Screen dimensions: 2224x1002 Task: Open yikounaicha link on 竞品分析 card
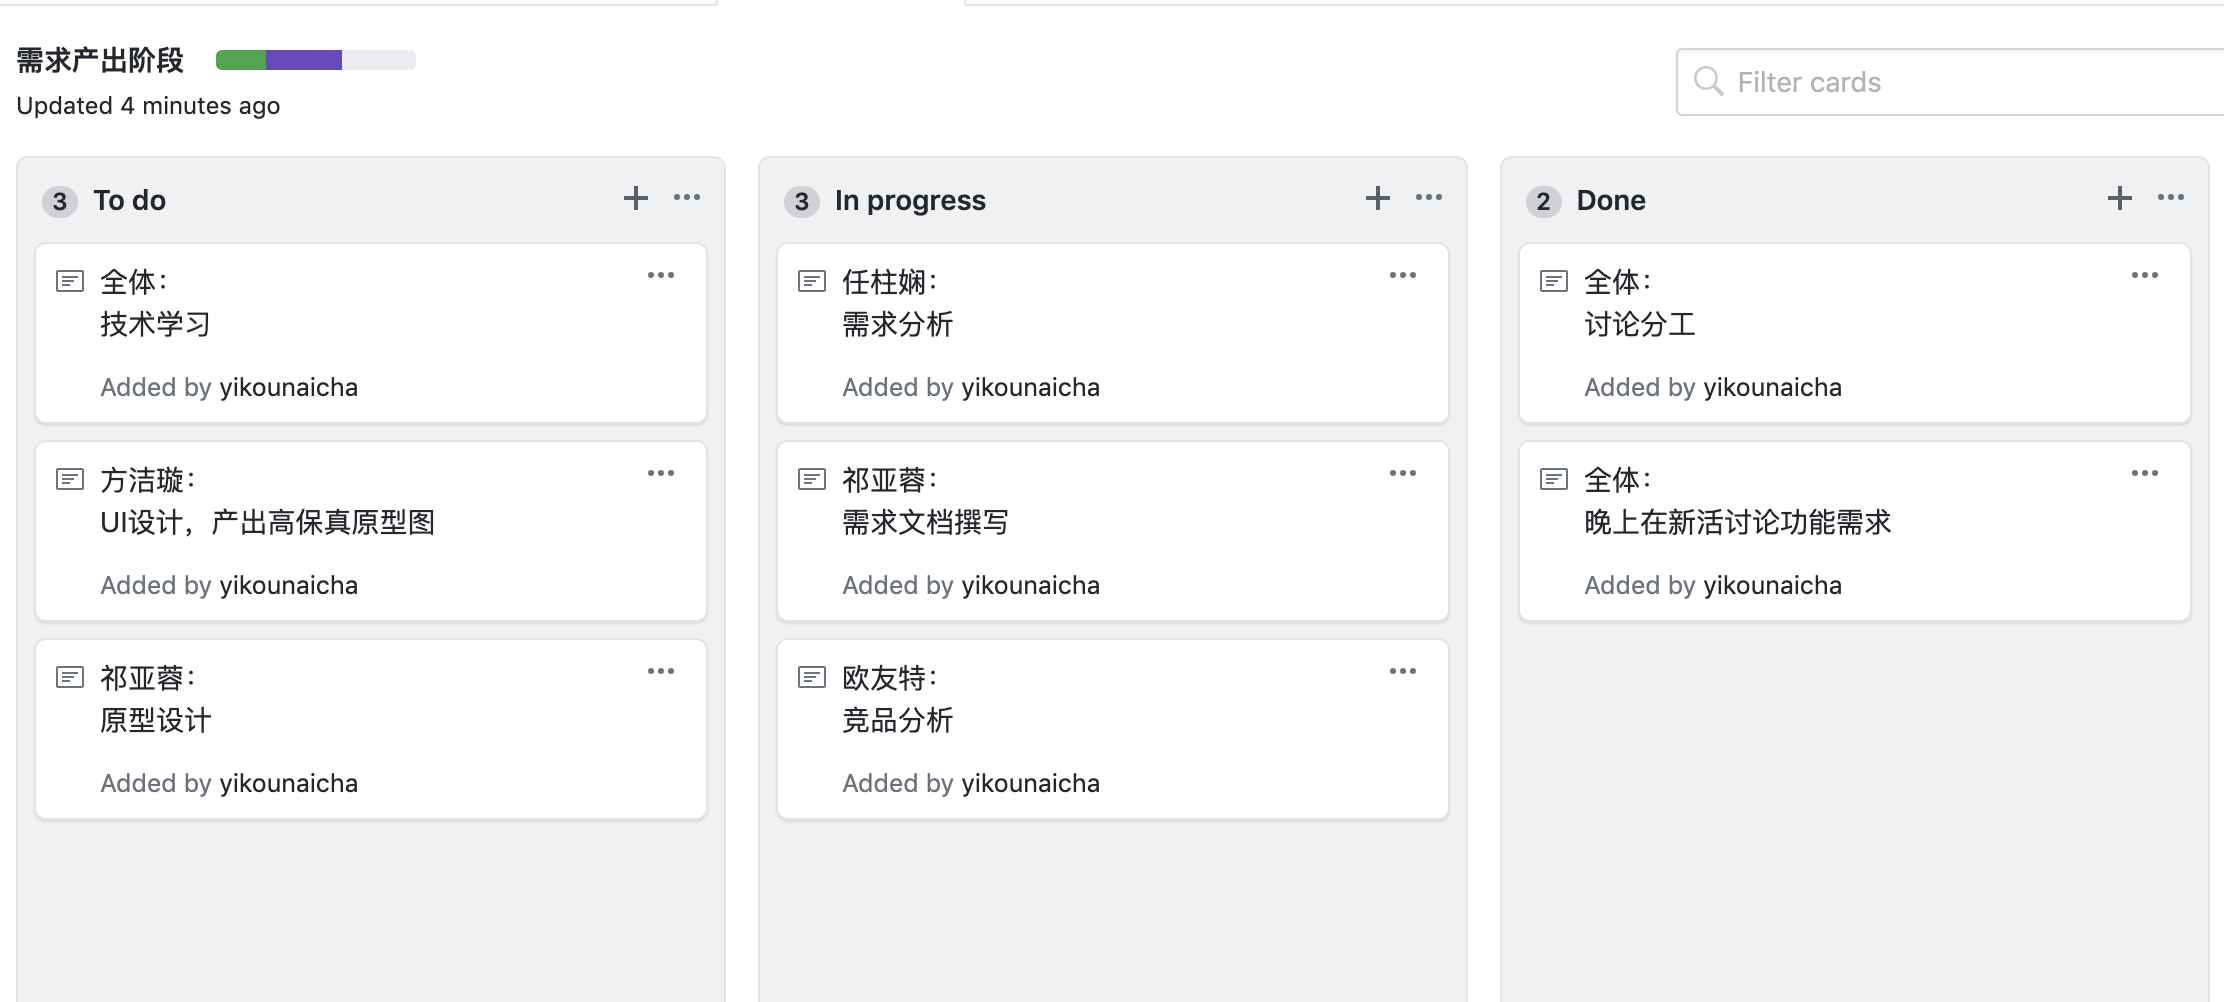point(1030,783)
